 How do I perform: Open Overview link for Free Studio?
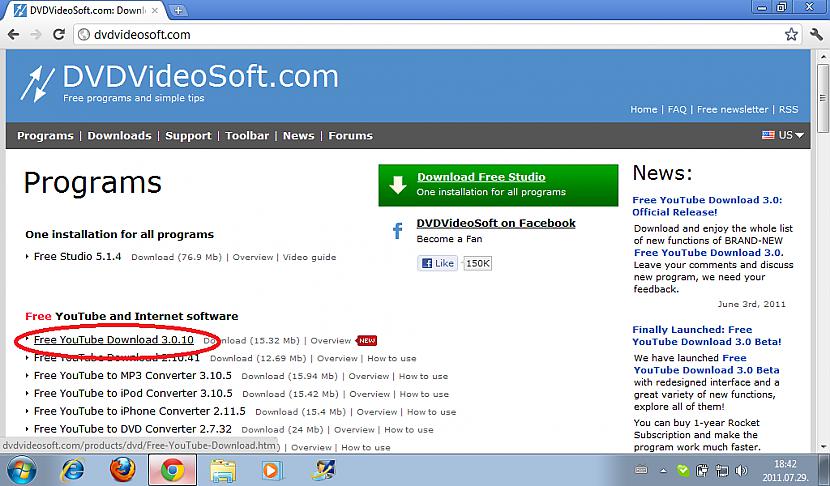coord(252,257)
